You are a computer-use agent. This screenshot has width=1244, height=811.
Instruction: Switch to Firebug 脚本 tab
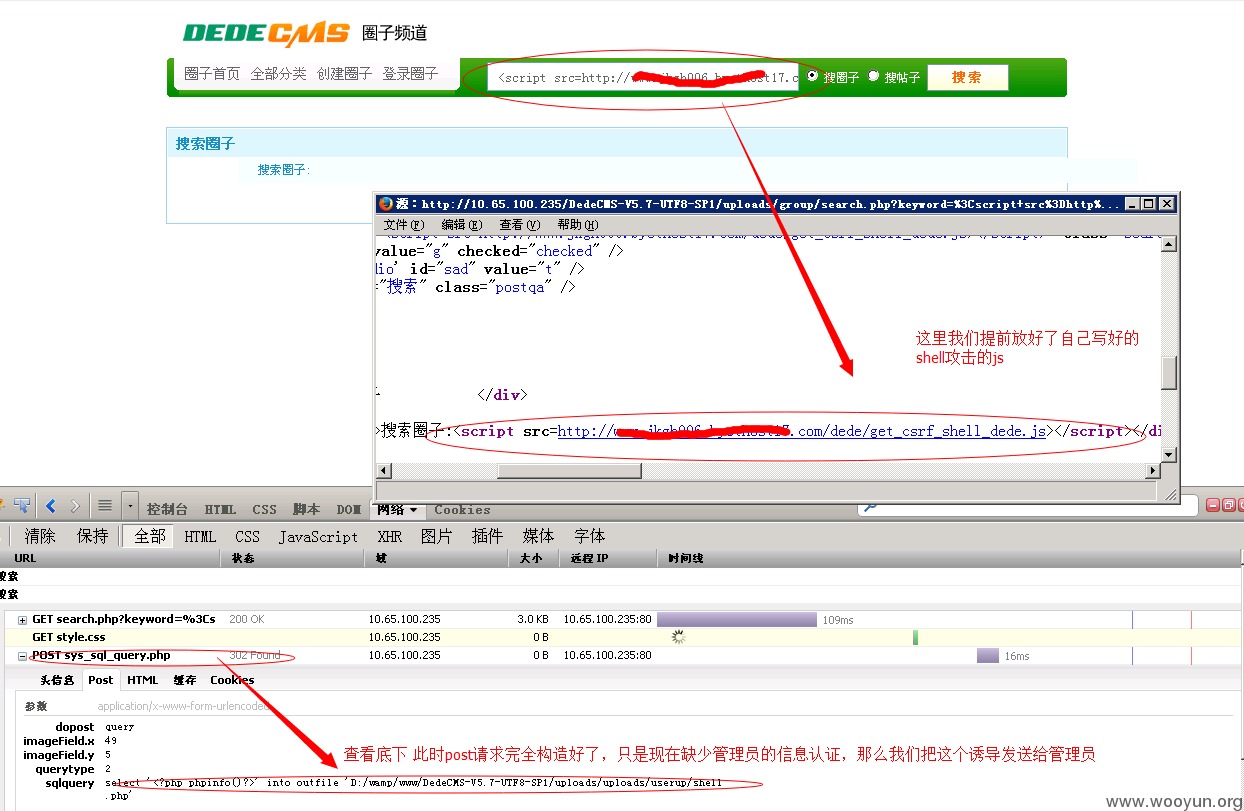click(x=306, y=509)
